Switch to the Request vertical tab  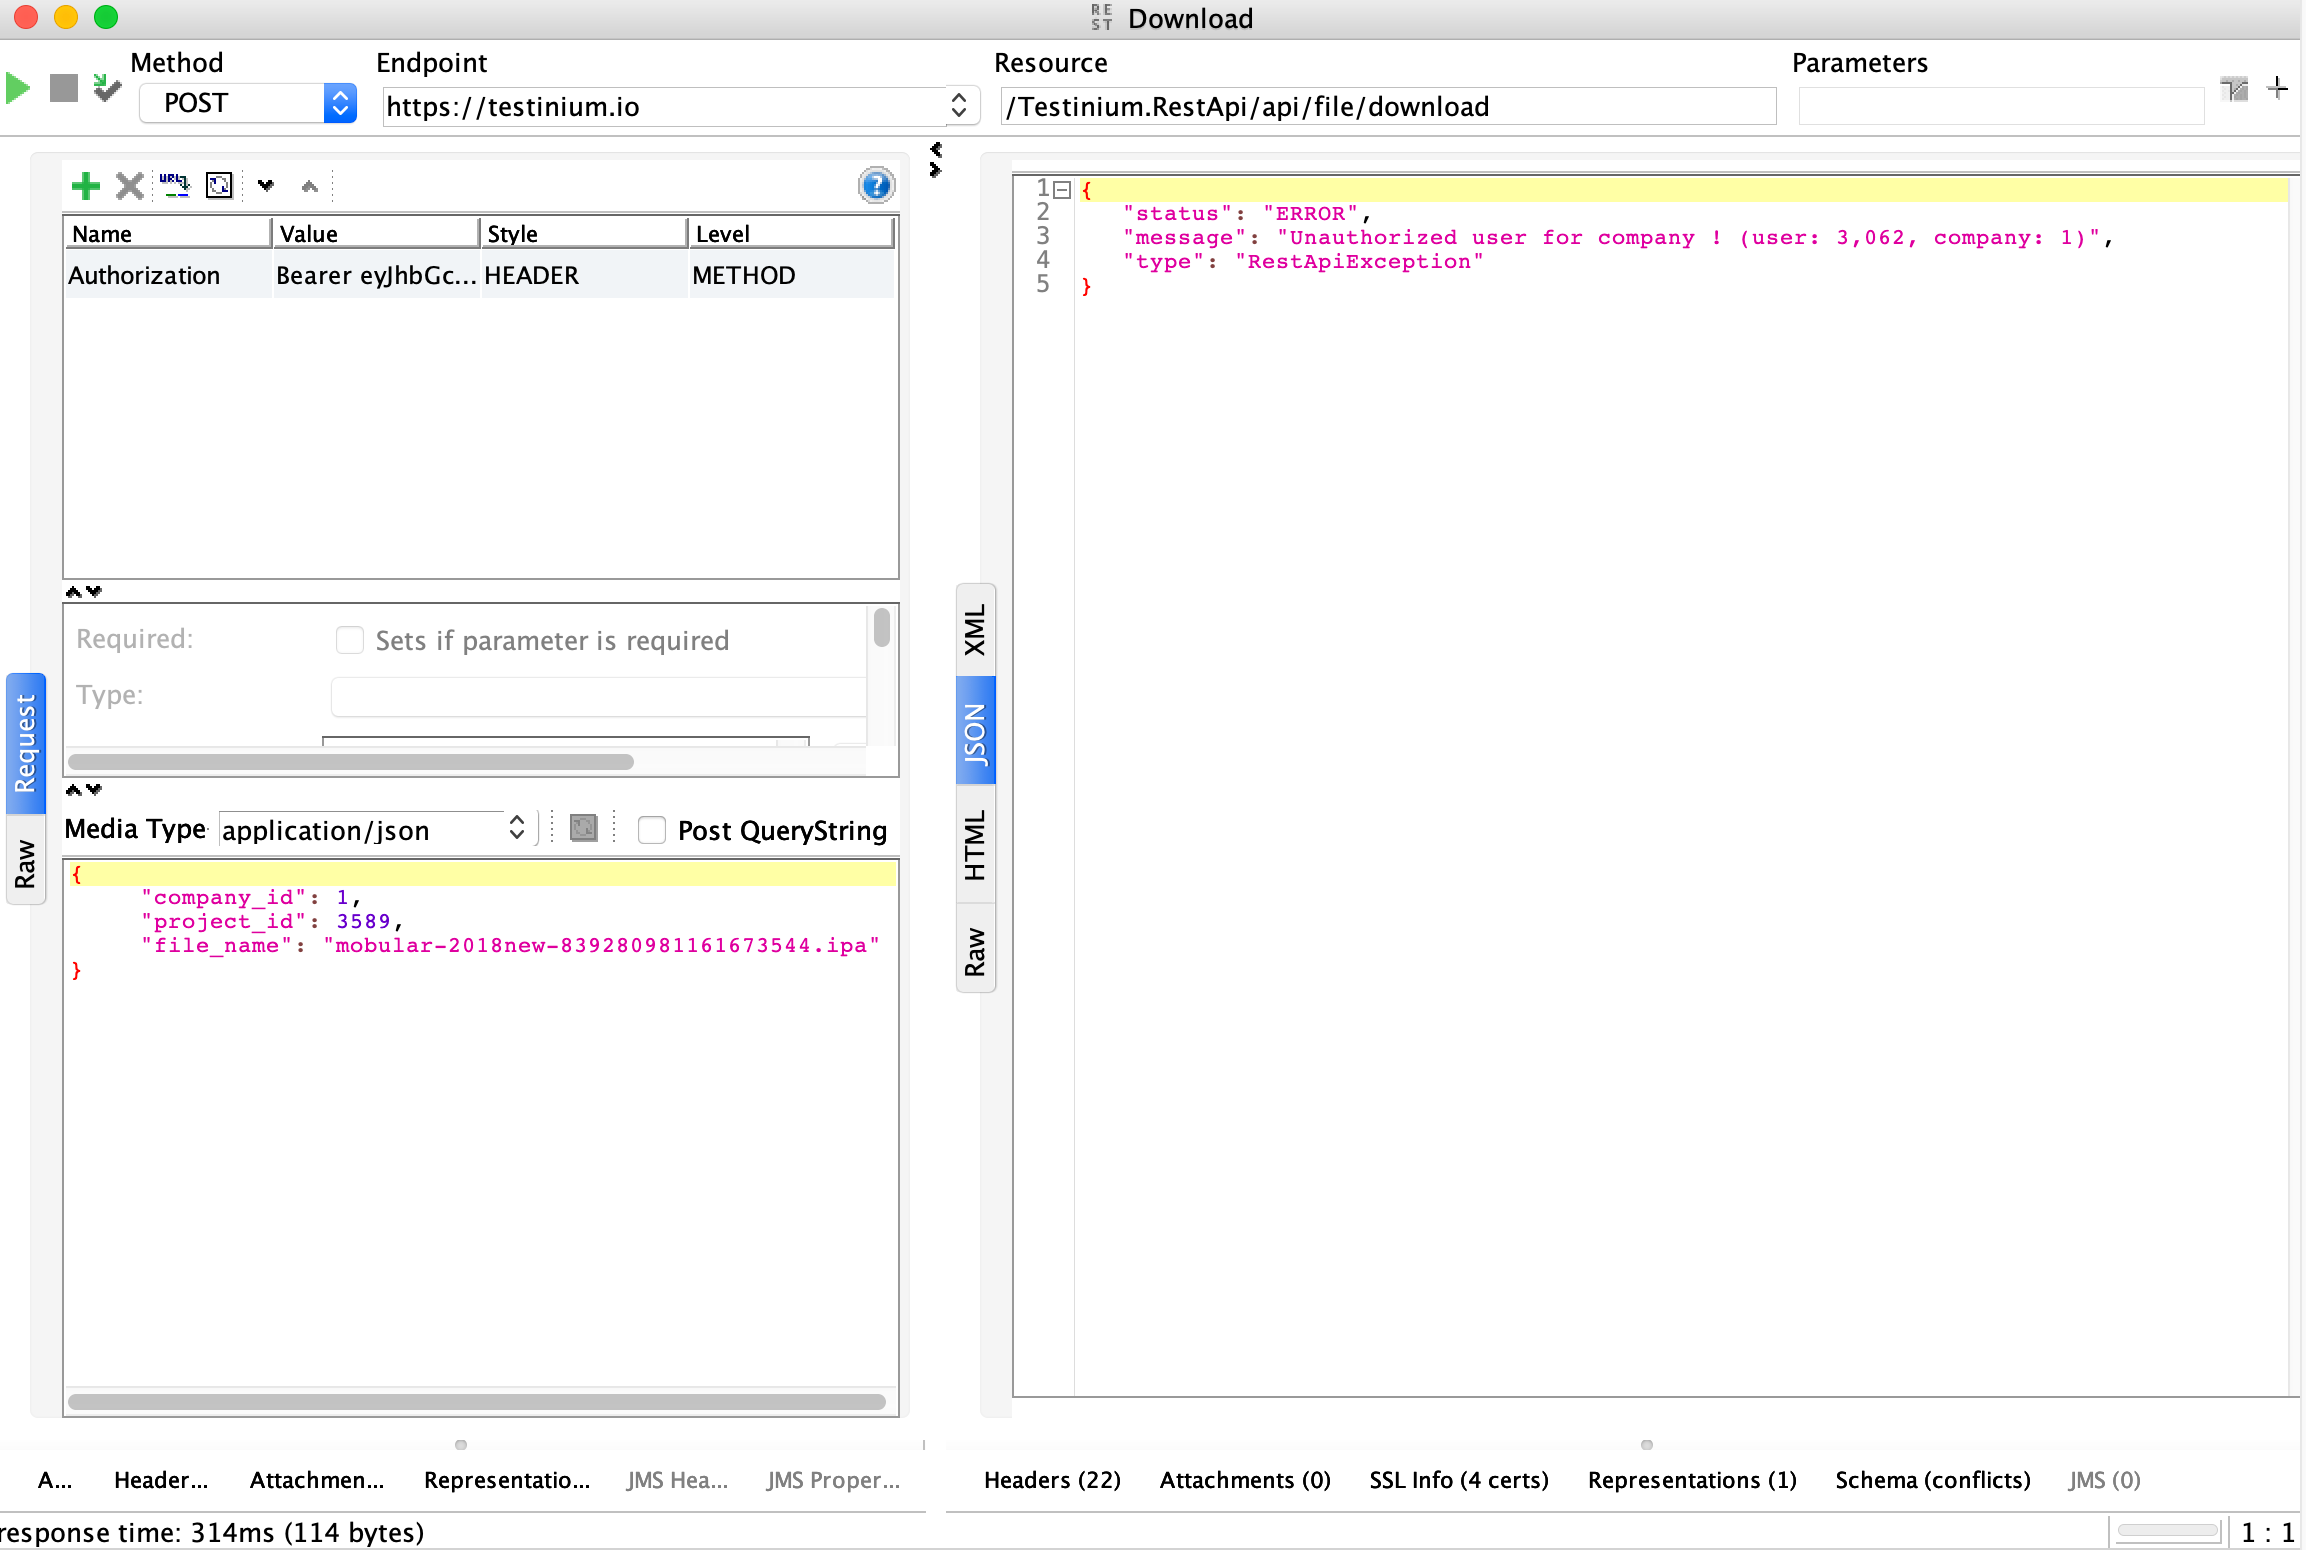pos(25,743)
